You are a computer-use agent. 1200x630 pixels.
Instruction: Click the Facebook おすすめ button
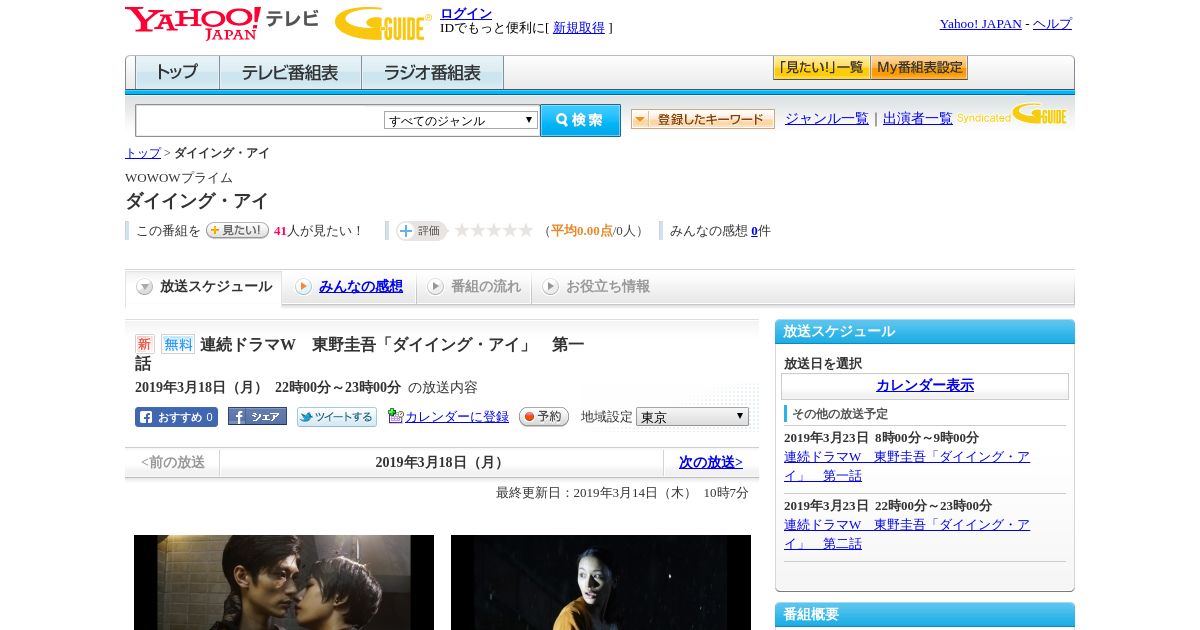pyautogui.click(x=176, y=417)
